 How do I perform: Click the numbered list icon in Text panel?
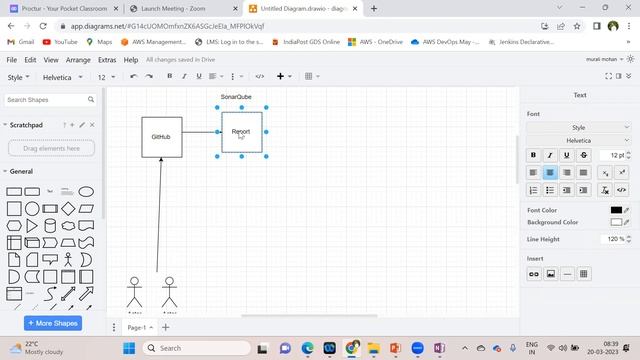click(x=533, y=190)
